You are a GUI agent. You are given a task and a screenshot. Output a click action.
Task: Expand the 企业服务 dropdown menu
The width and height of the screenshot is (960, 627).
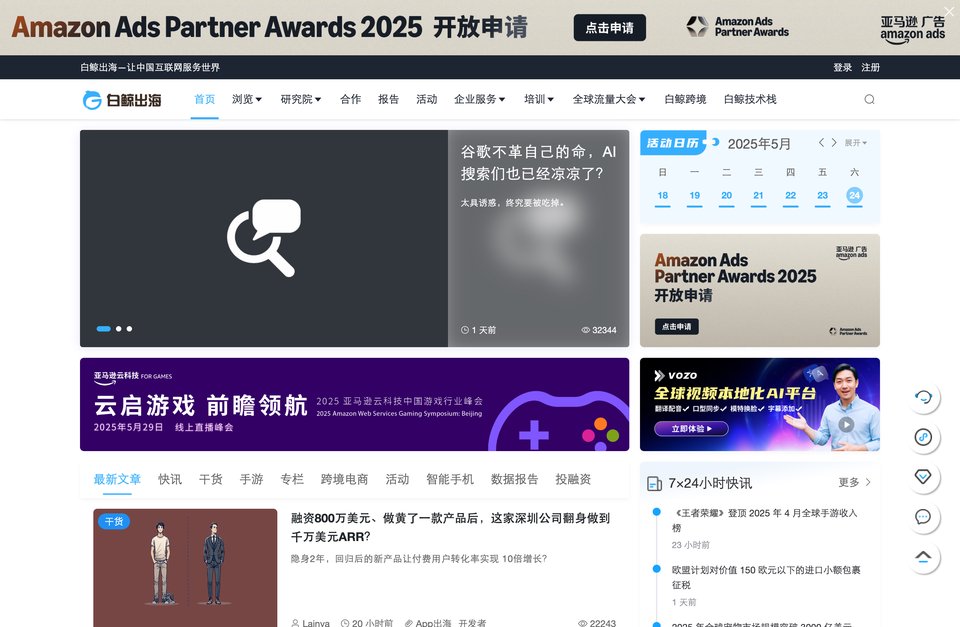coord(479,99)
